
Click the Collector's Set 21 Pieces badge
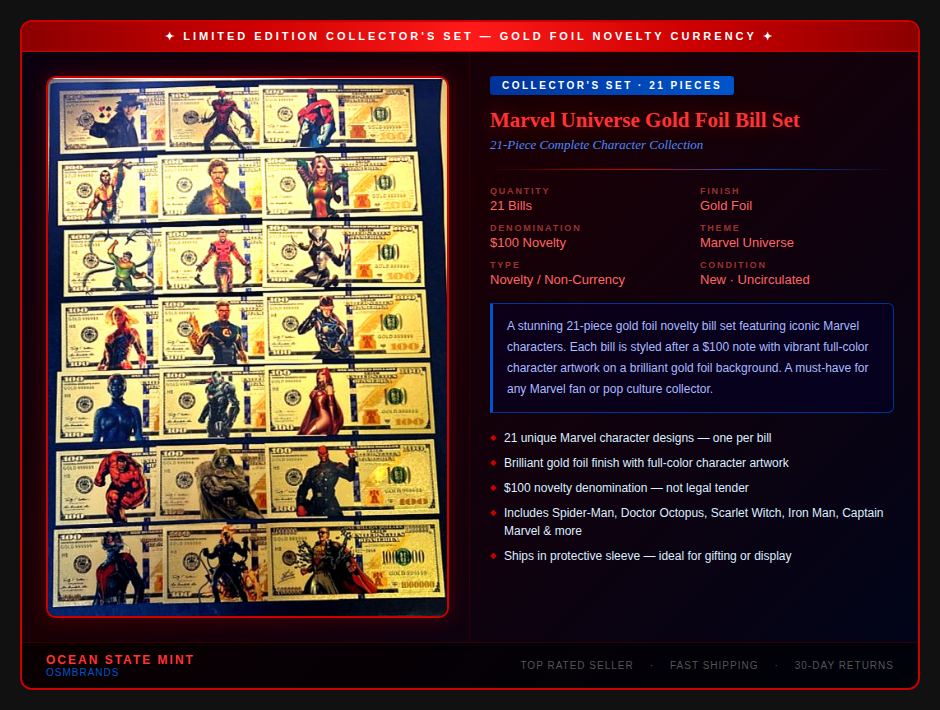pyautogui.click(x=611, y=85)
